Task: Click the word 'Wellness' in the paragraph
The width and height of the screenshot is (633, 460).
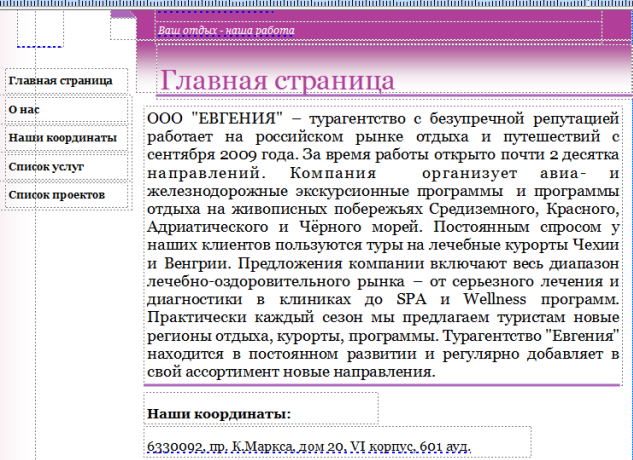Action: (x=495, y=299)
